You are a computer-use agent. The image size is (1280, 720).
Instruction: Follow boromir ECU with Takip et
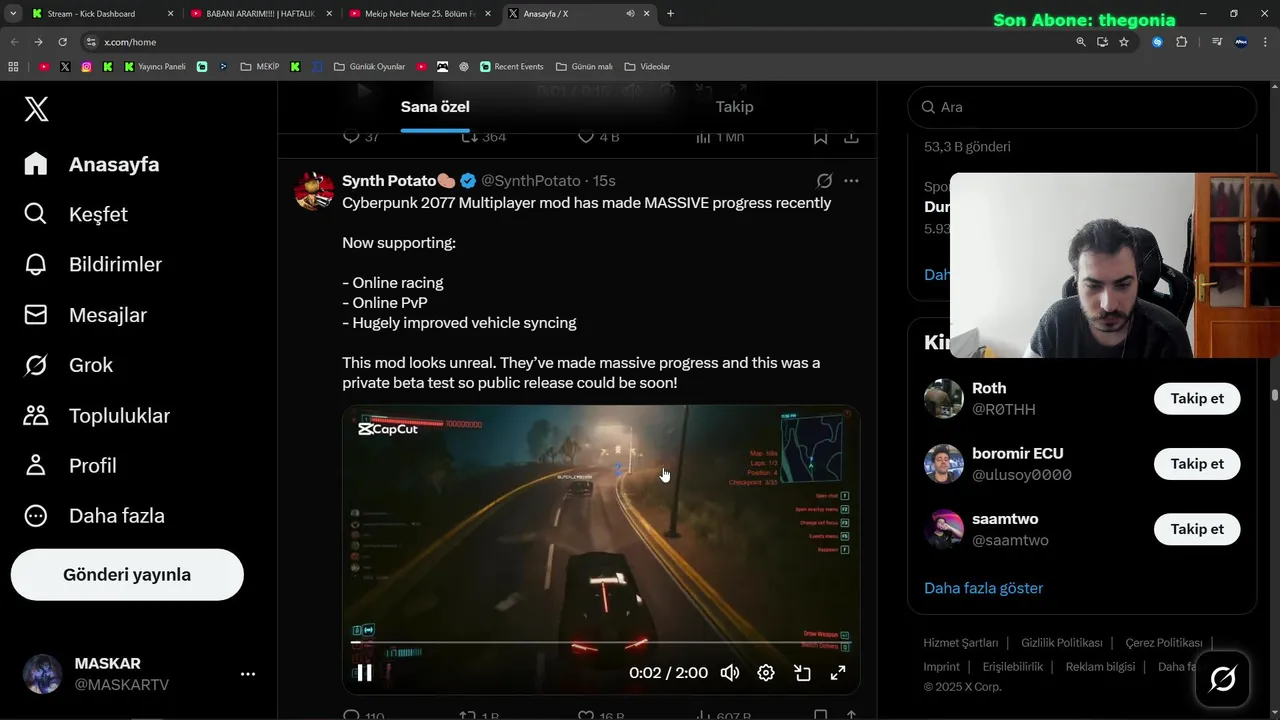1197,464
